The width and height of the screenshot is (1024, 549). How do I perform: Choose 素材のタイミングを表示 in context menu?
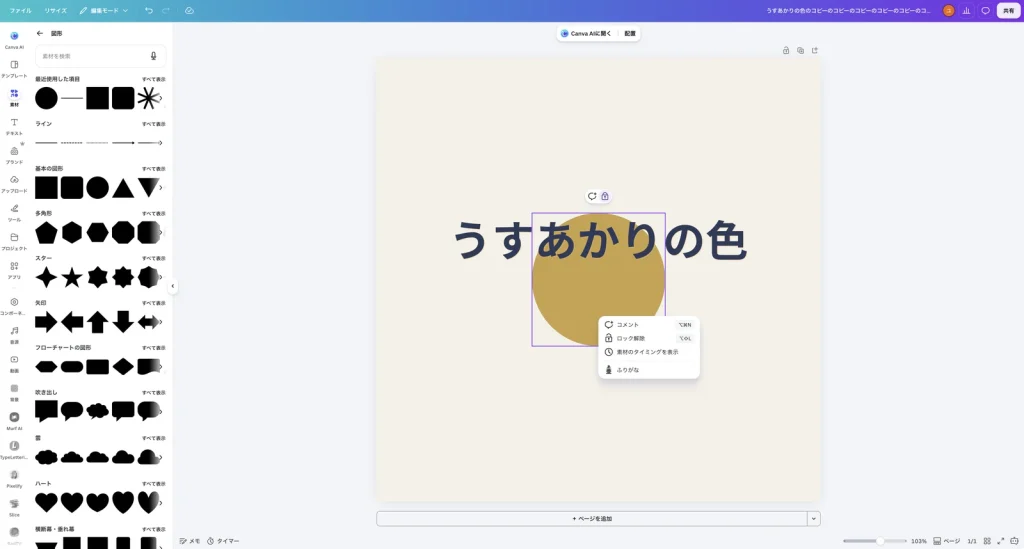tap(648, 352)
